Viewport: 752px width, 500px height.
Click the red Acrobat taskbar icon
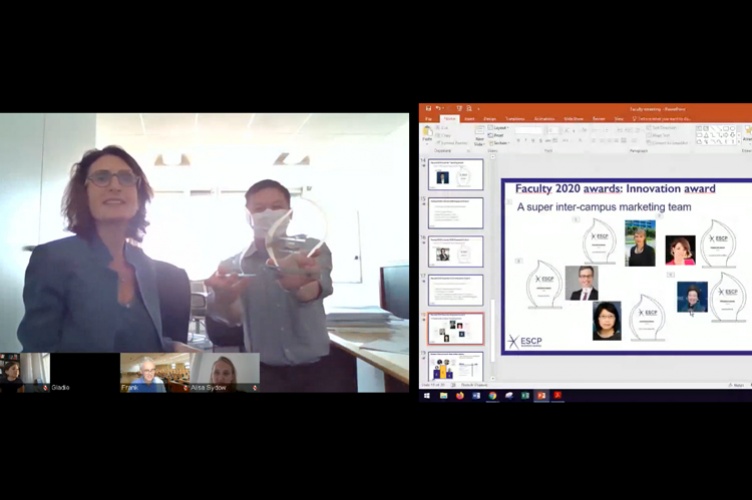(x=558, y=395)
